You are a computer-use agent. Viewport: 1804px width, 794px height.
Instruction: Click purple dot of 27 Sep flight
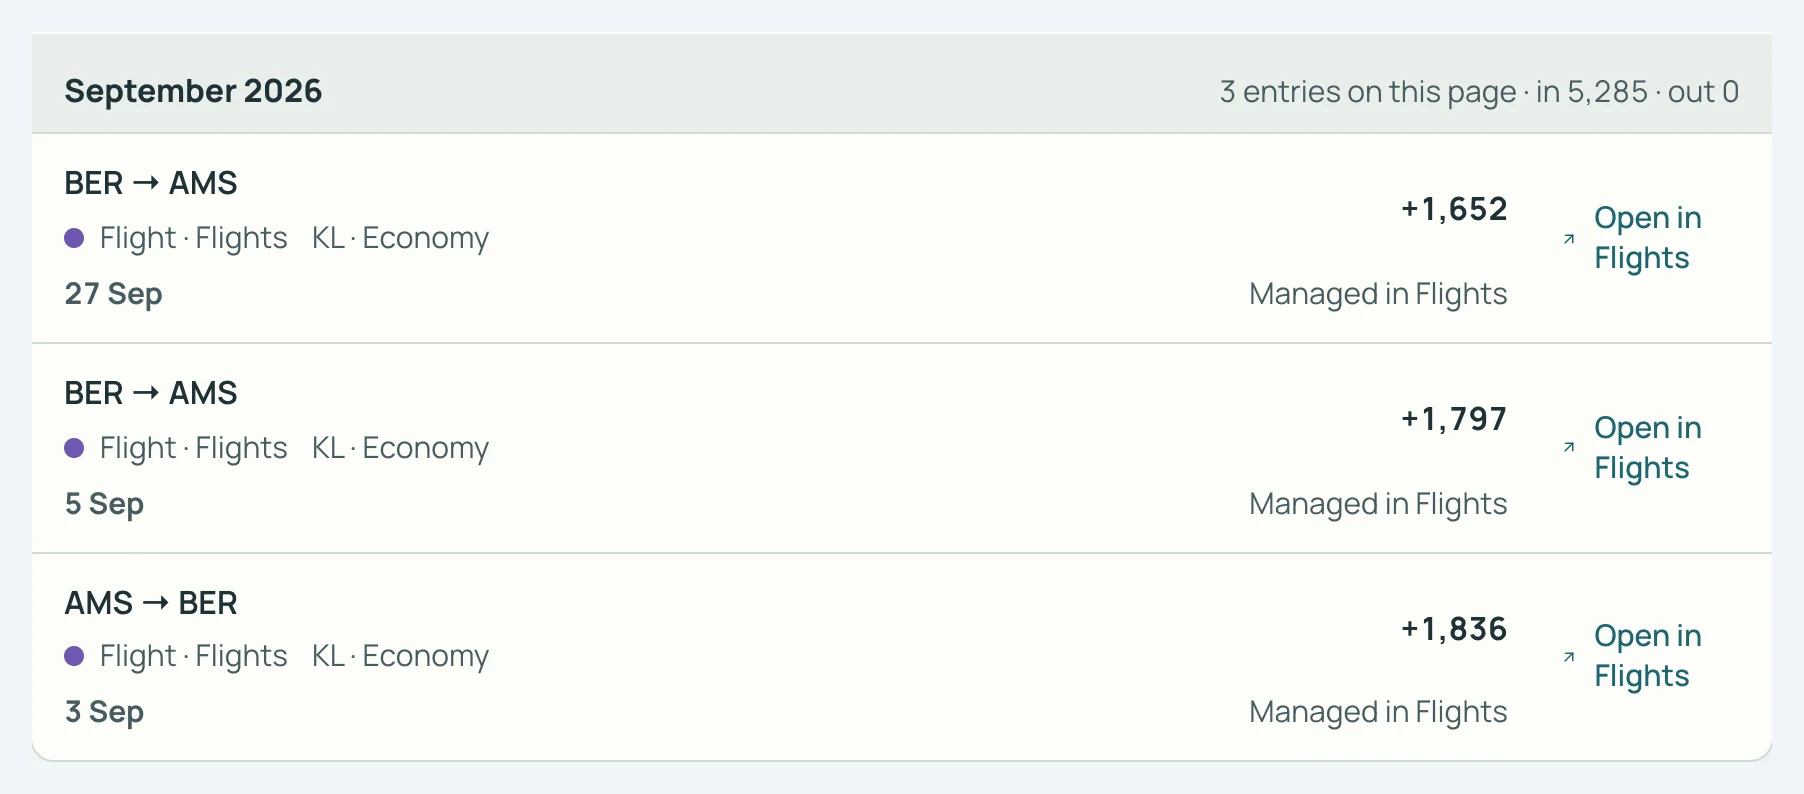pyautogui.click(x=74, y=238)
